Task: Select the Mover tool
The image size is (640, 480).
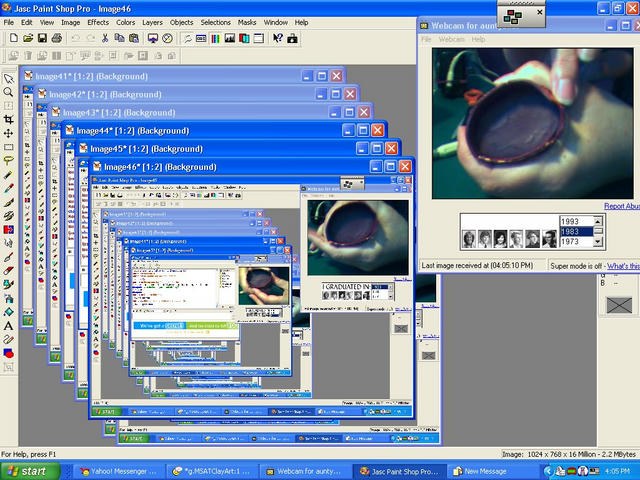Action: pyautogui.click(x=8, y=133)
